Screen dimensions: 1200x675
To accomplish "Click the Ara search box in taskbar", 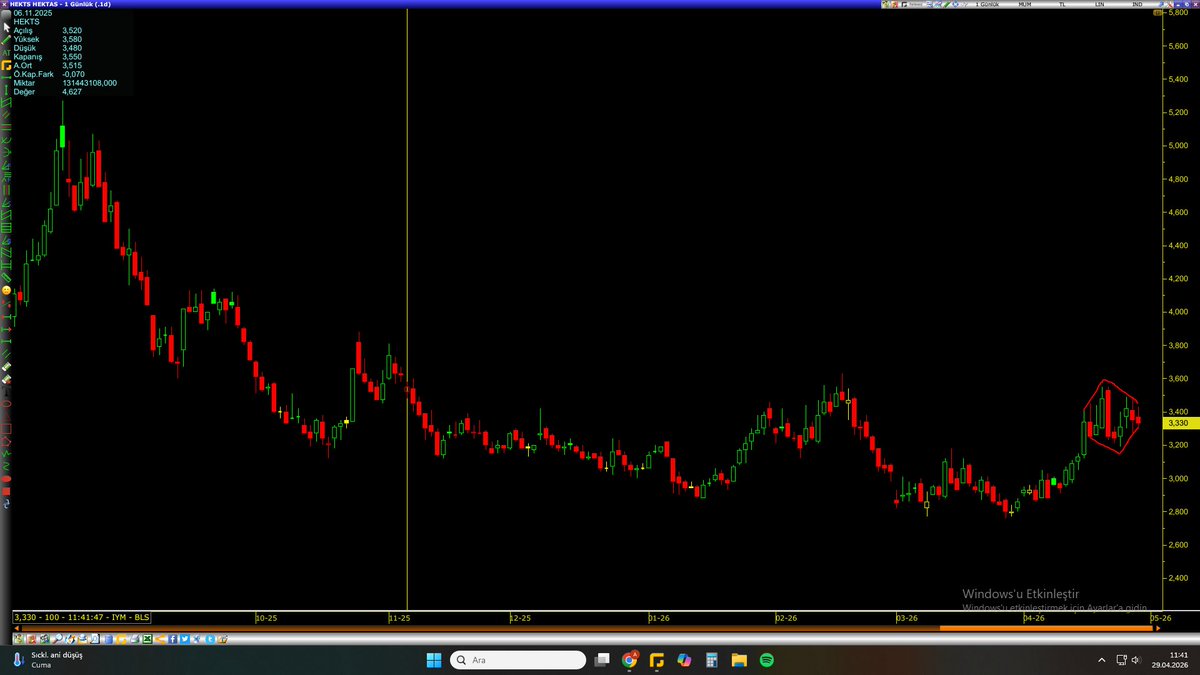I will [x=517, y=660].
